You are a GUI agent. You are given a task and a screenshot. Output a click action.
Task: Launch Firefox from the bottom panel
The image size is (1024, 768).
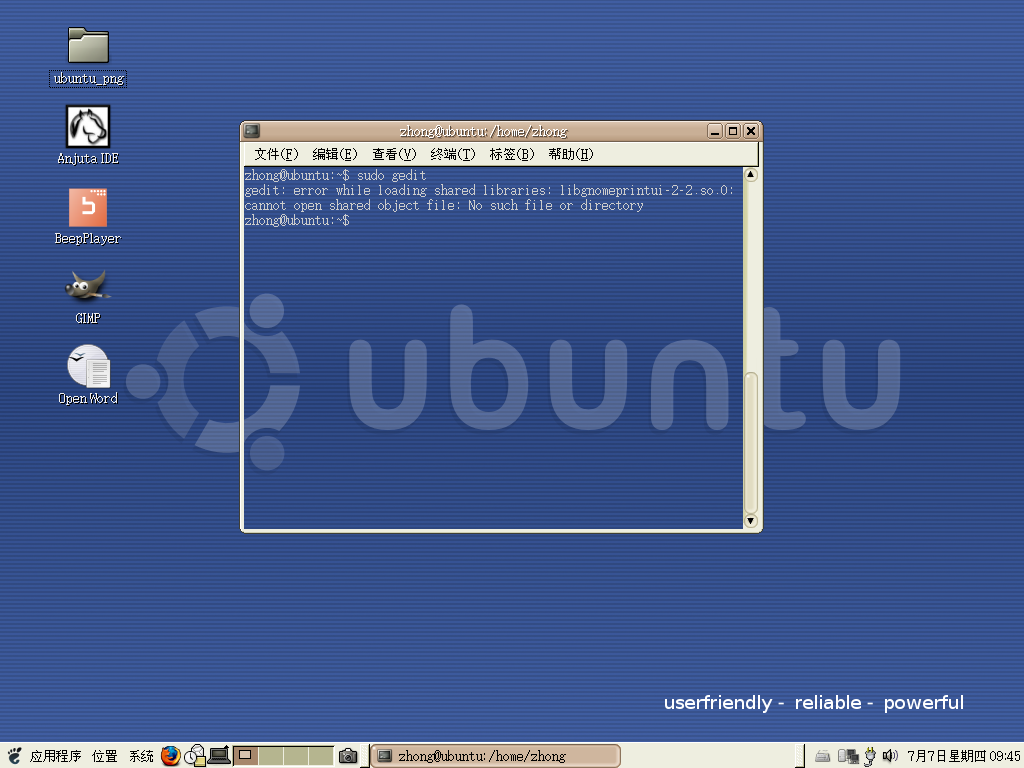[170, 756]
